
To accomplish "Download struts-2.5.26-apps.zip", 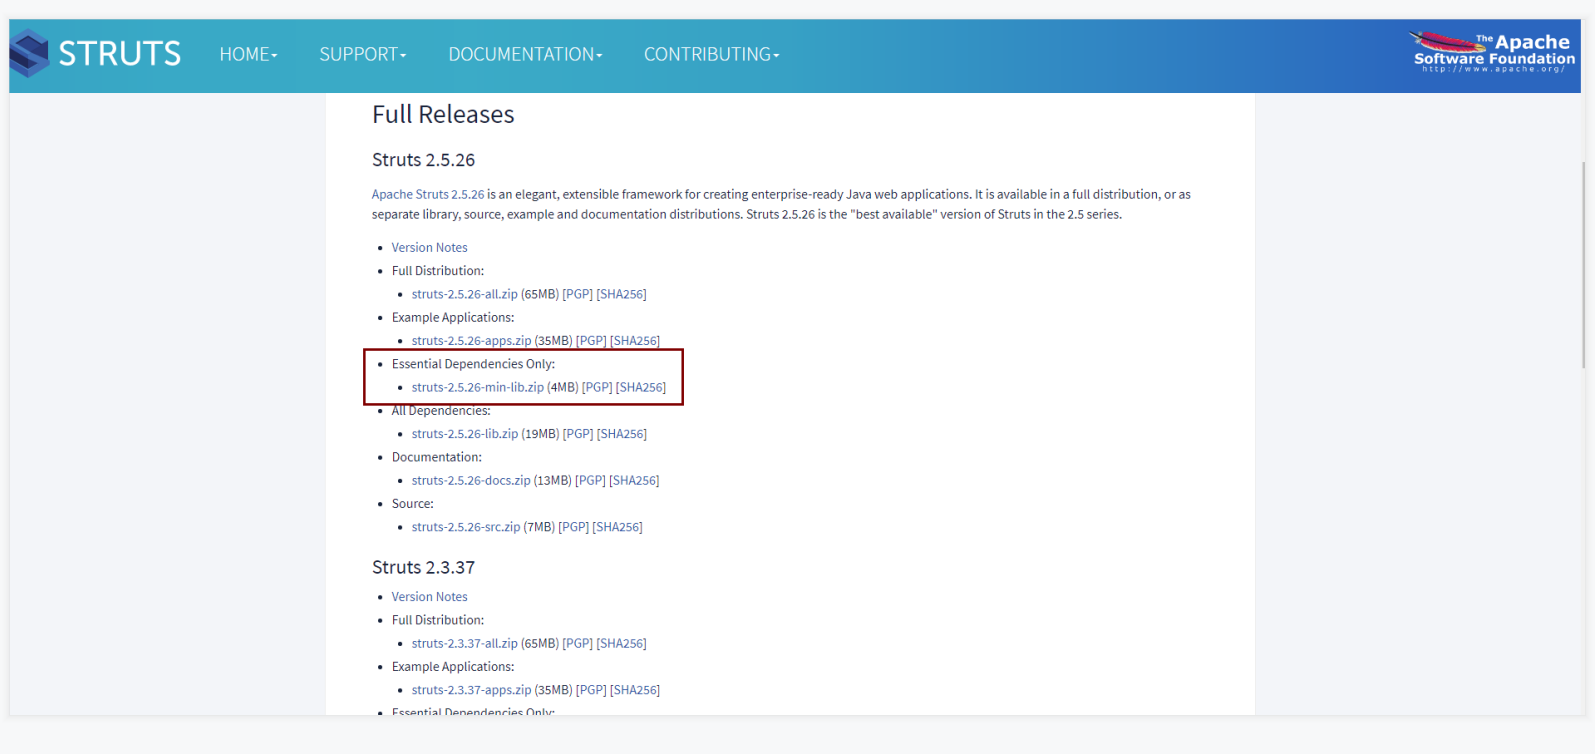I will tap(472, 341).
